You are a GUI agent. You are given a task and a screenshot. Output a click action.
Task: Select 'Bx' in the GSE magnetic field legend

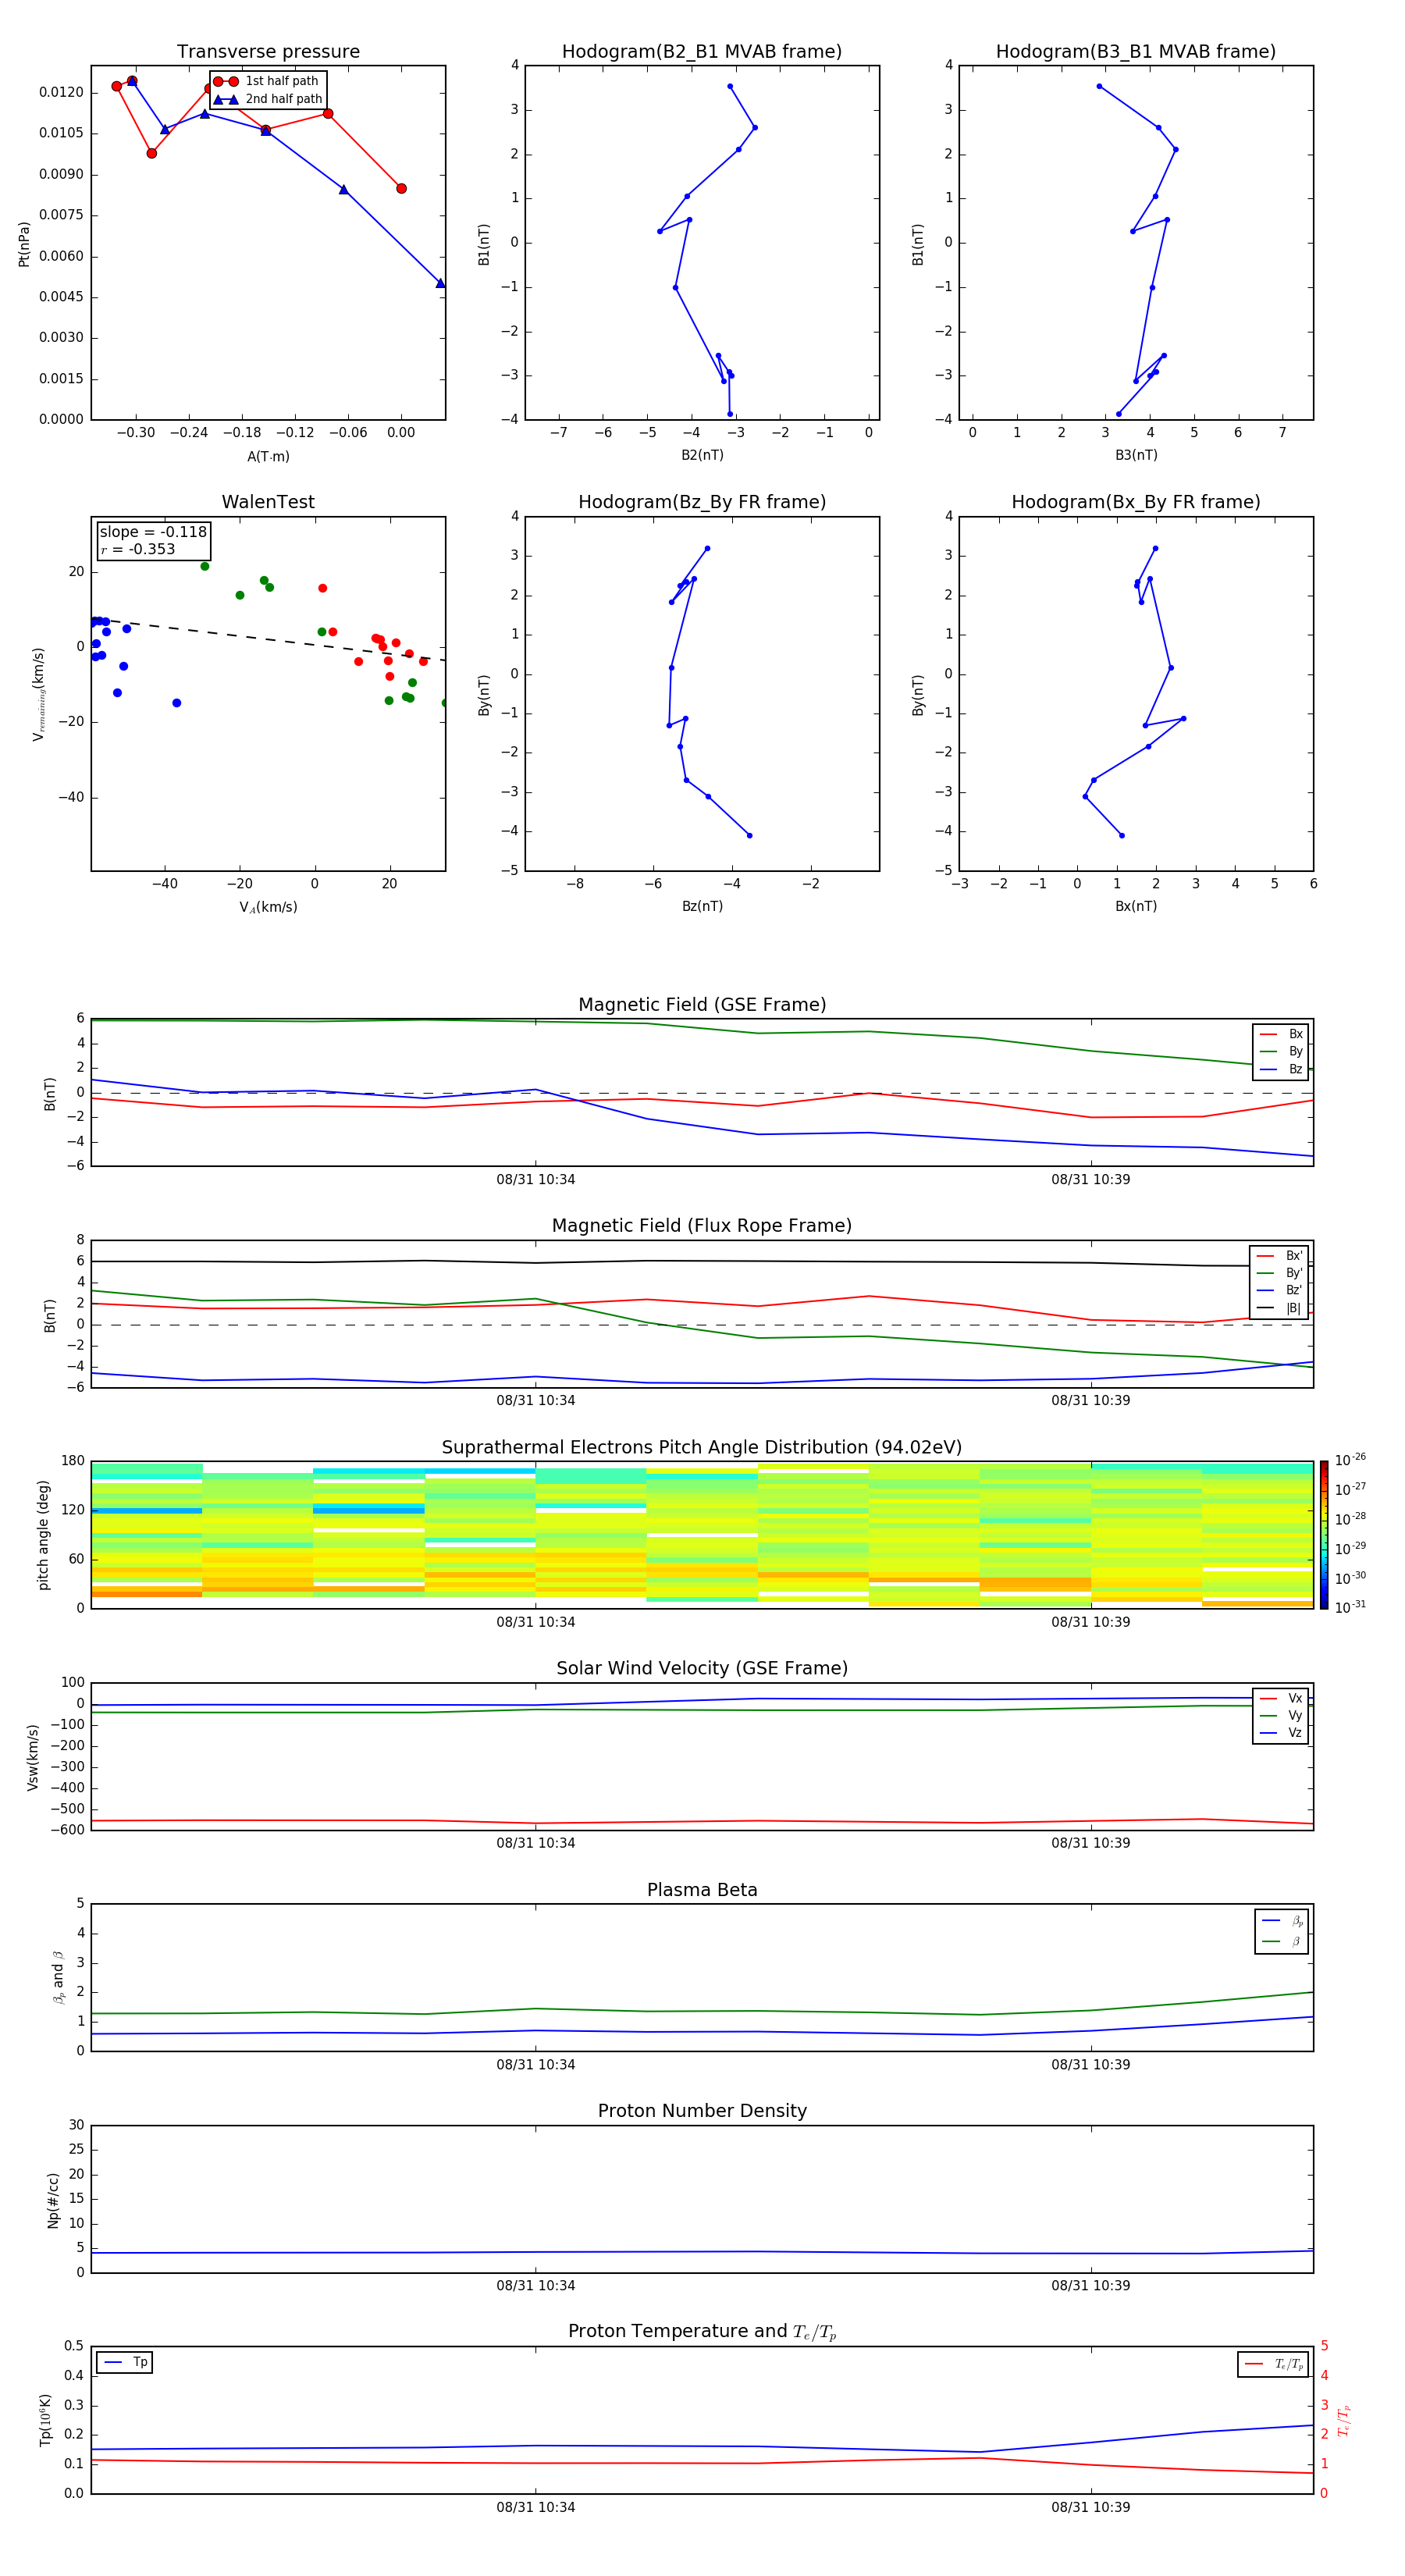[x=1281, y=1034]
